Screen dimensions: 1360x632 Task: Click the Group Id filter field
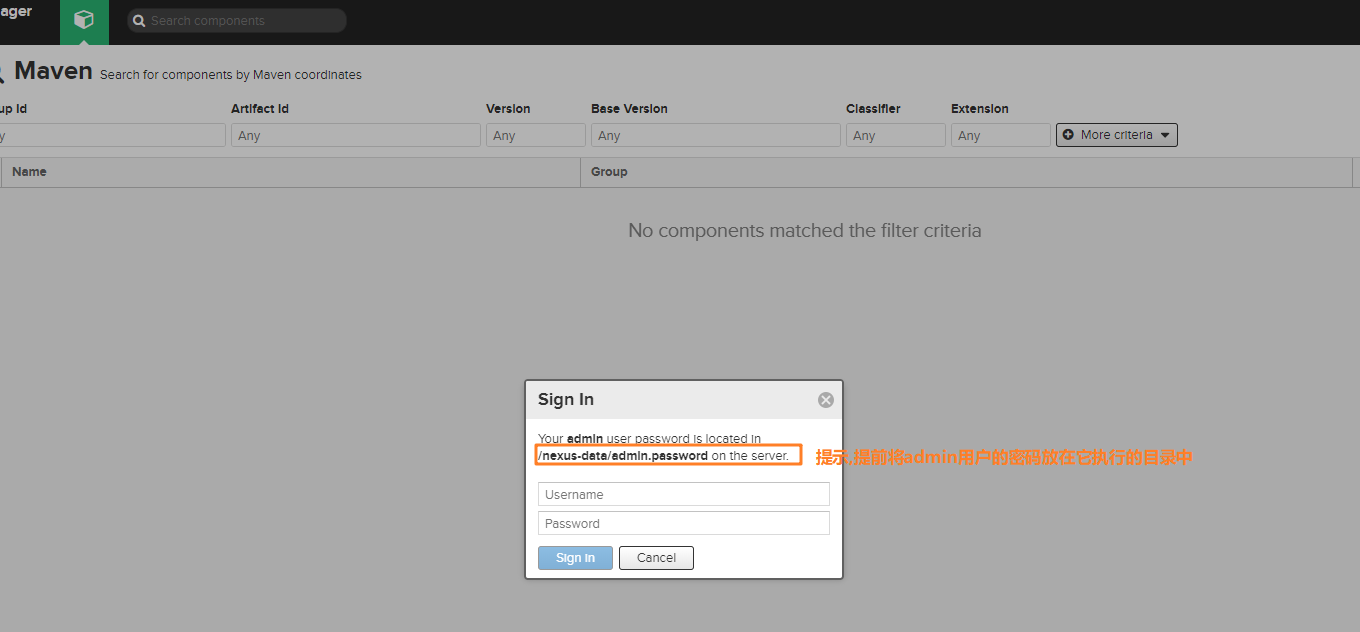click(112, 135)
